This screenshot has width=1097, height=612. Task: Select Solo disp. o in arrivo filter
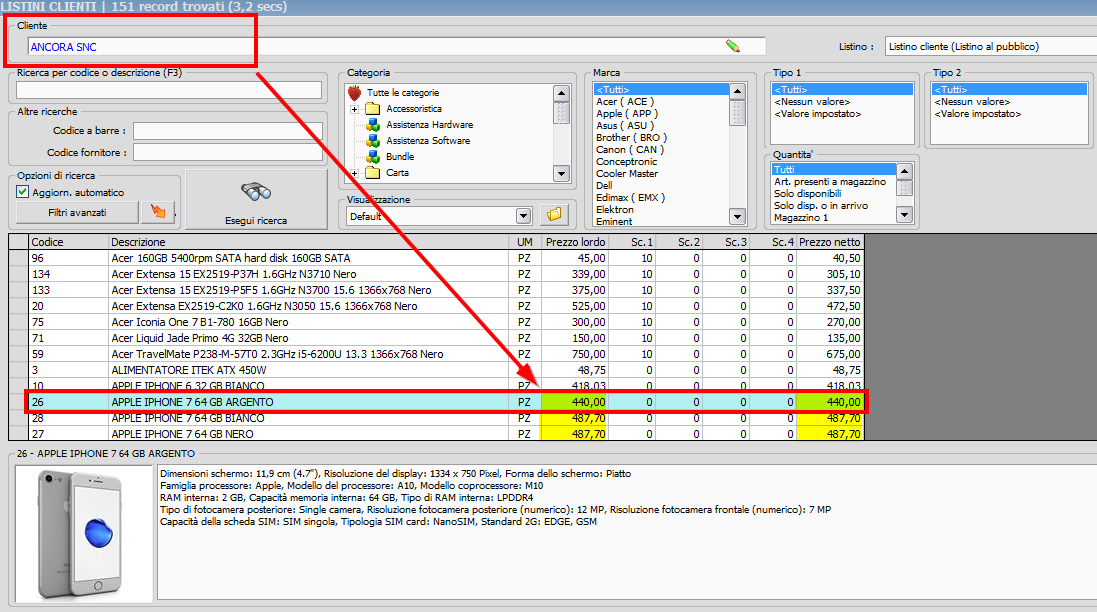(x=821, y=205)
